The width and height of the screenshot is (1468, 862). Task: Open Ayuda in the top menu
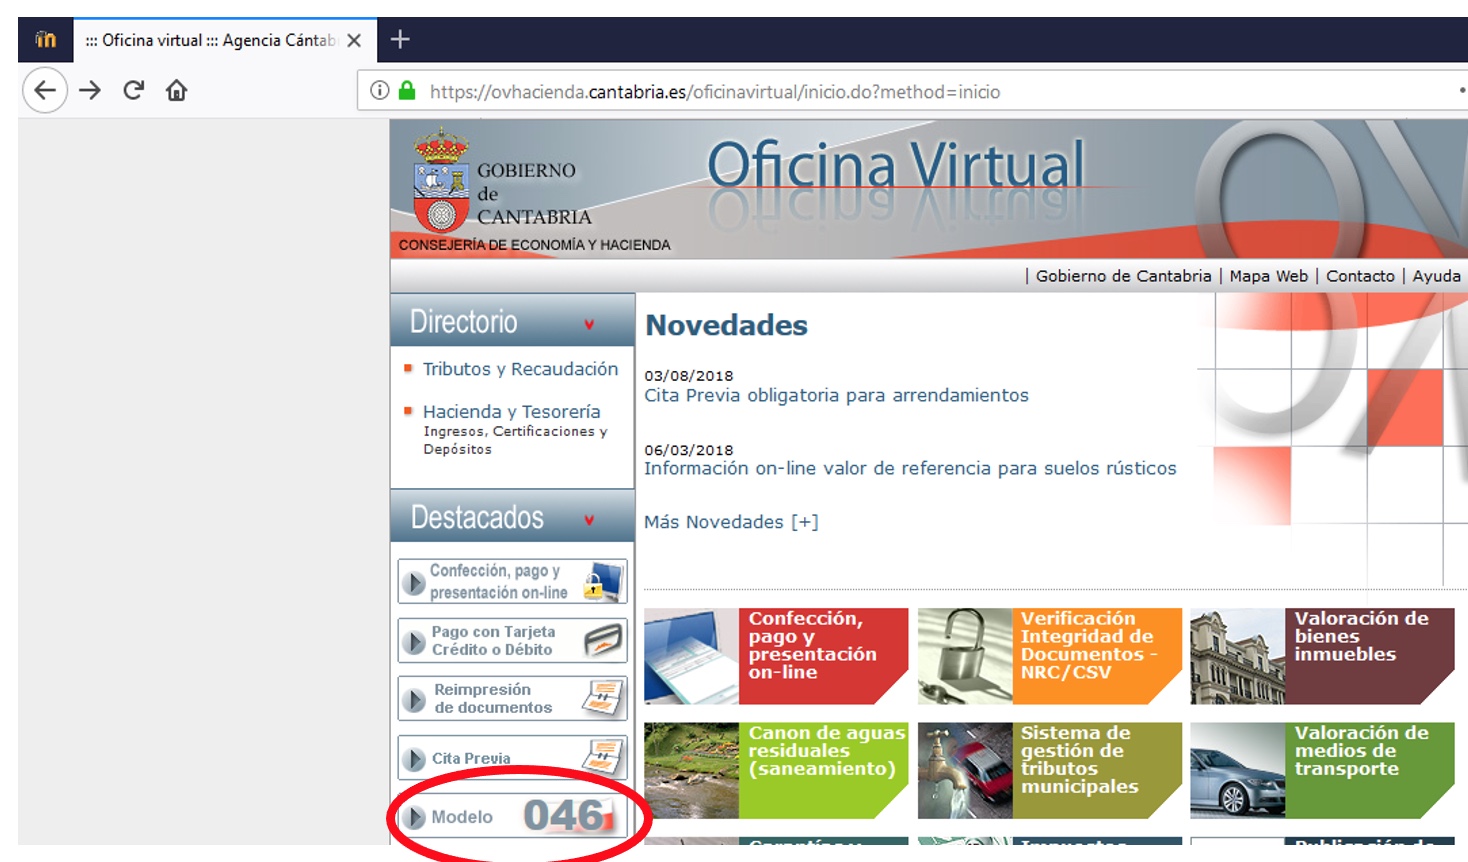pyautogui.click(x=1436, y=276)
